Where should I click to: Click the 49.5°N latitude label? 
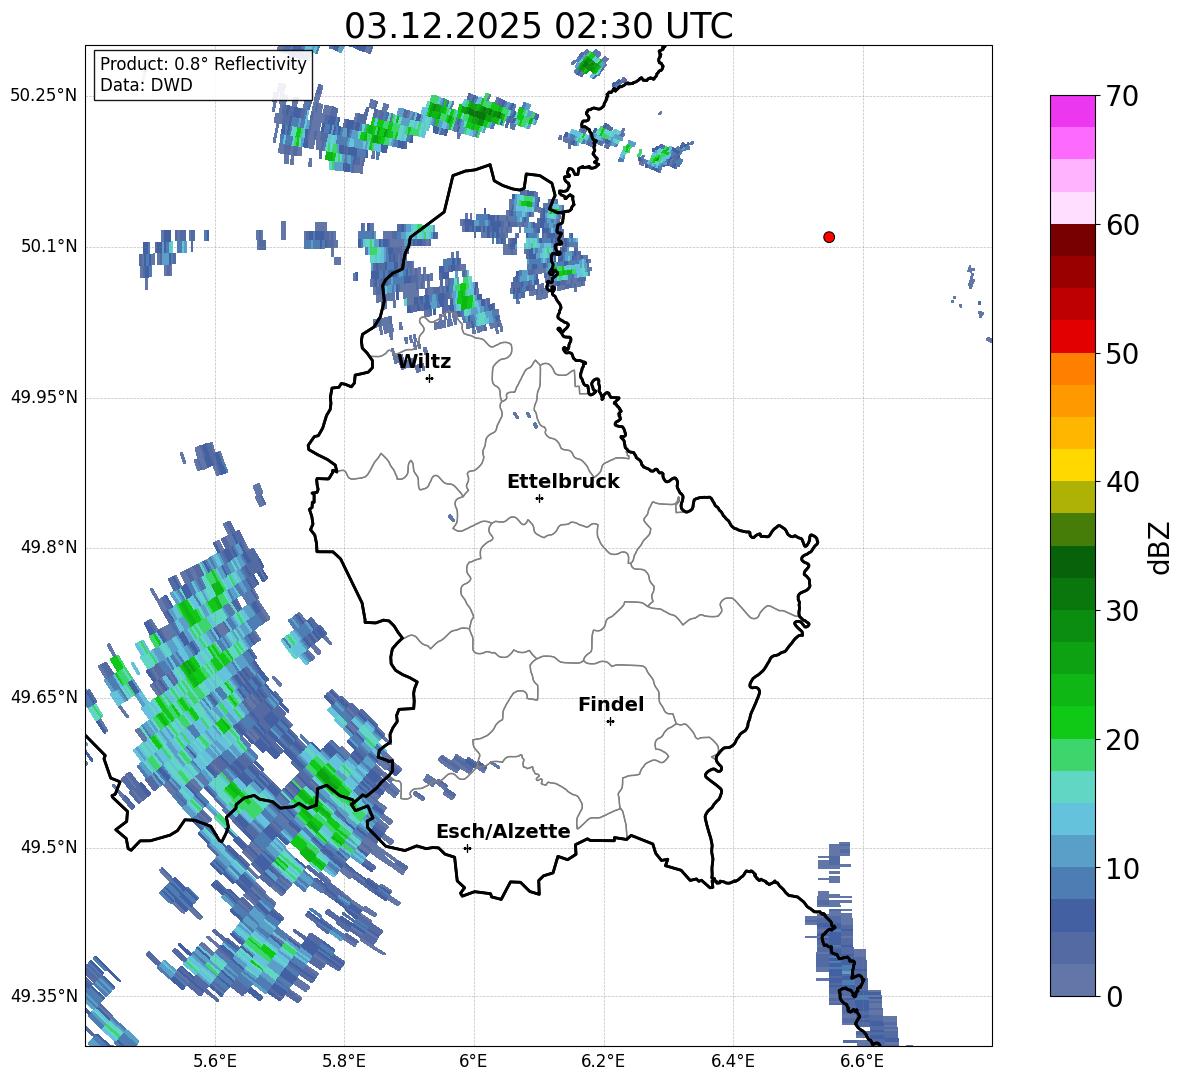48,847
